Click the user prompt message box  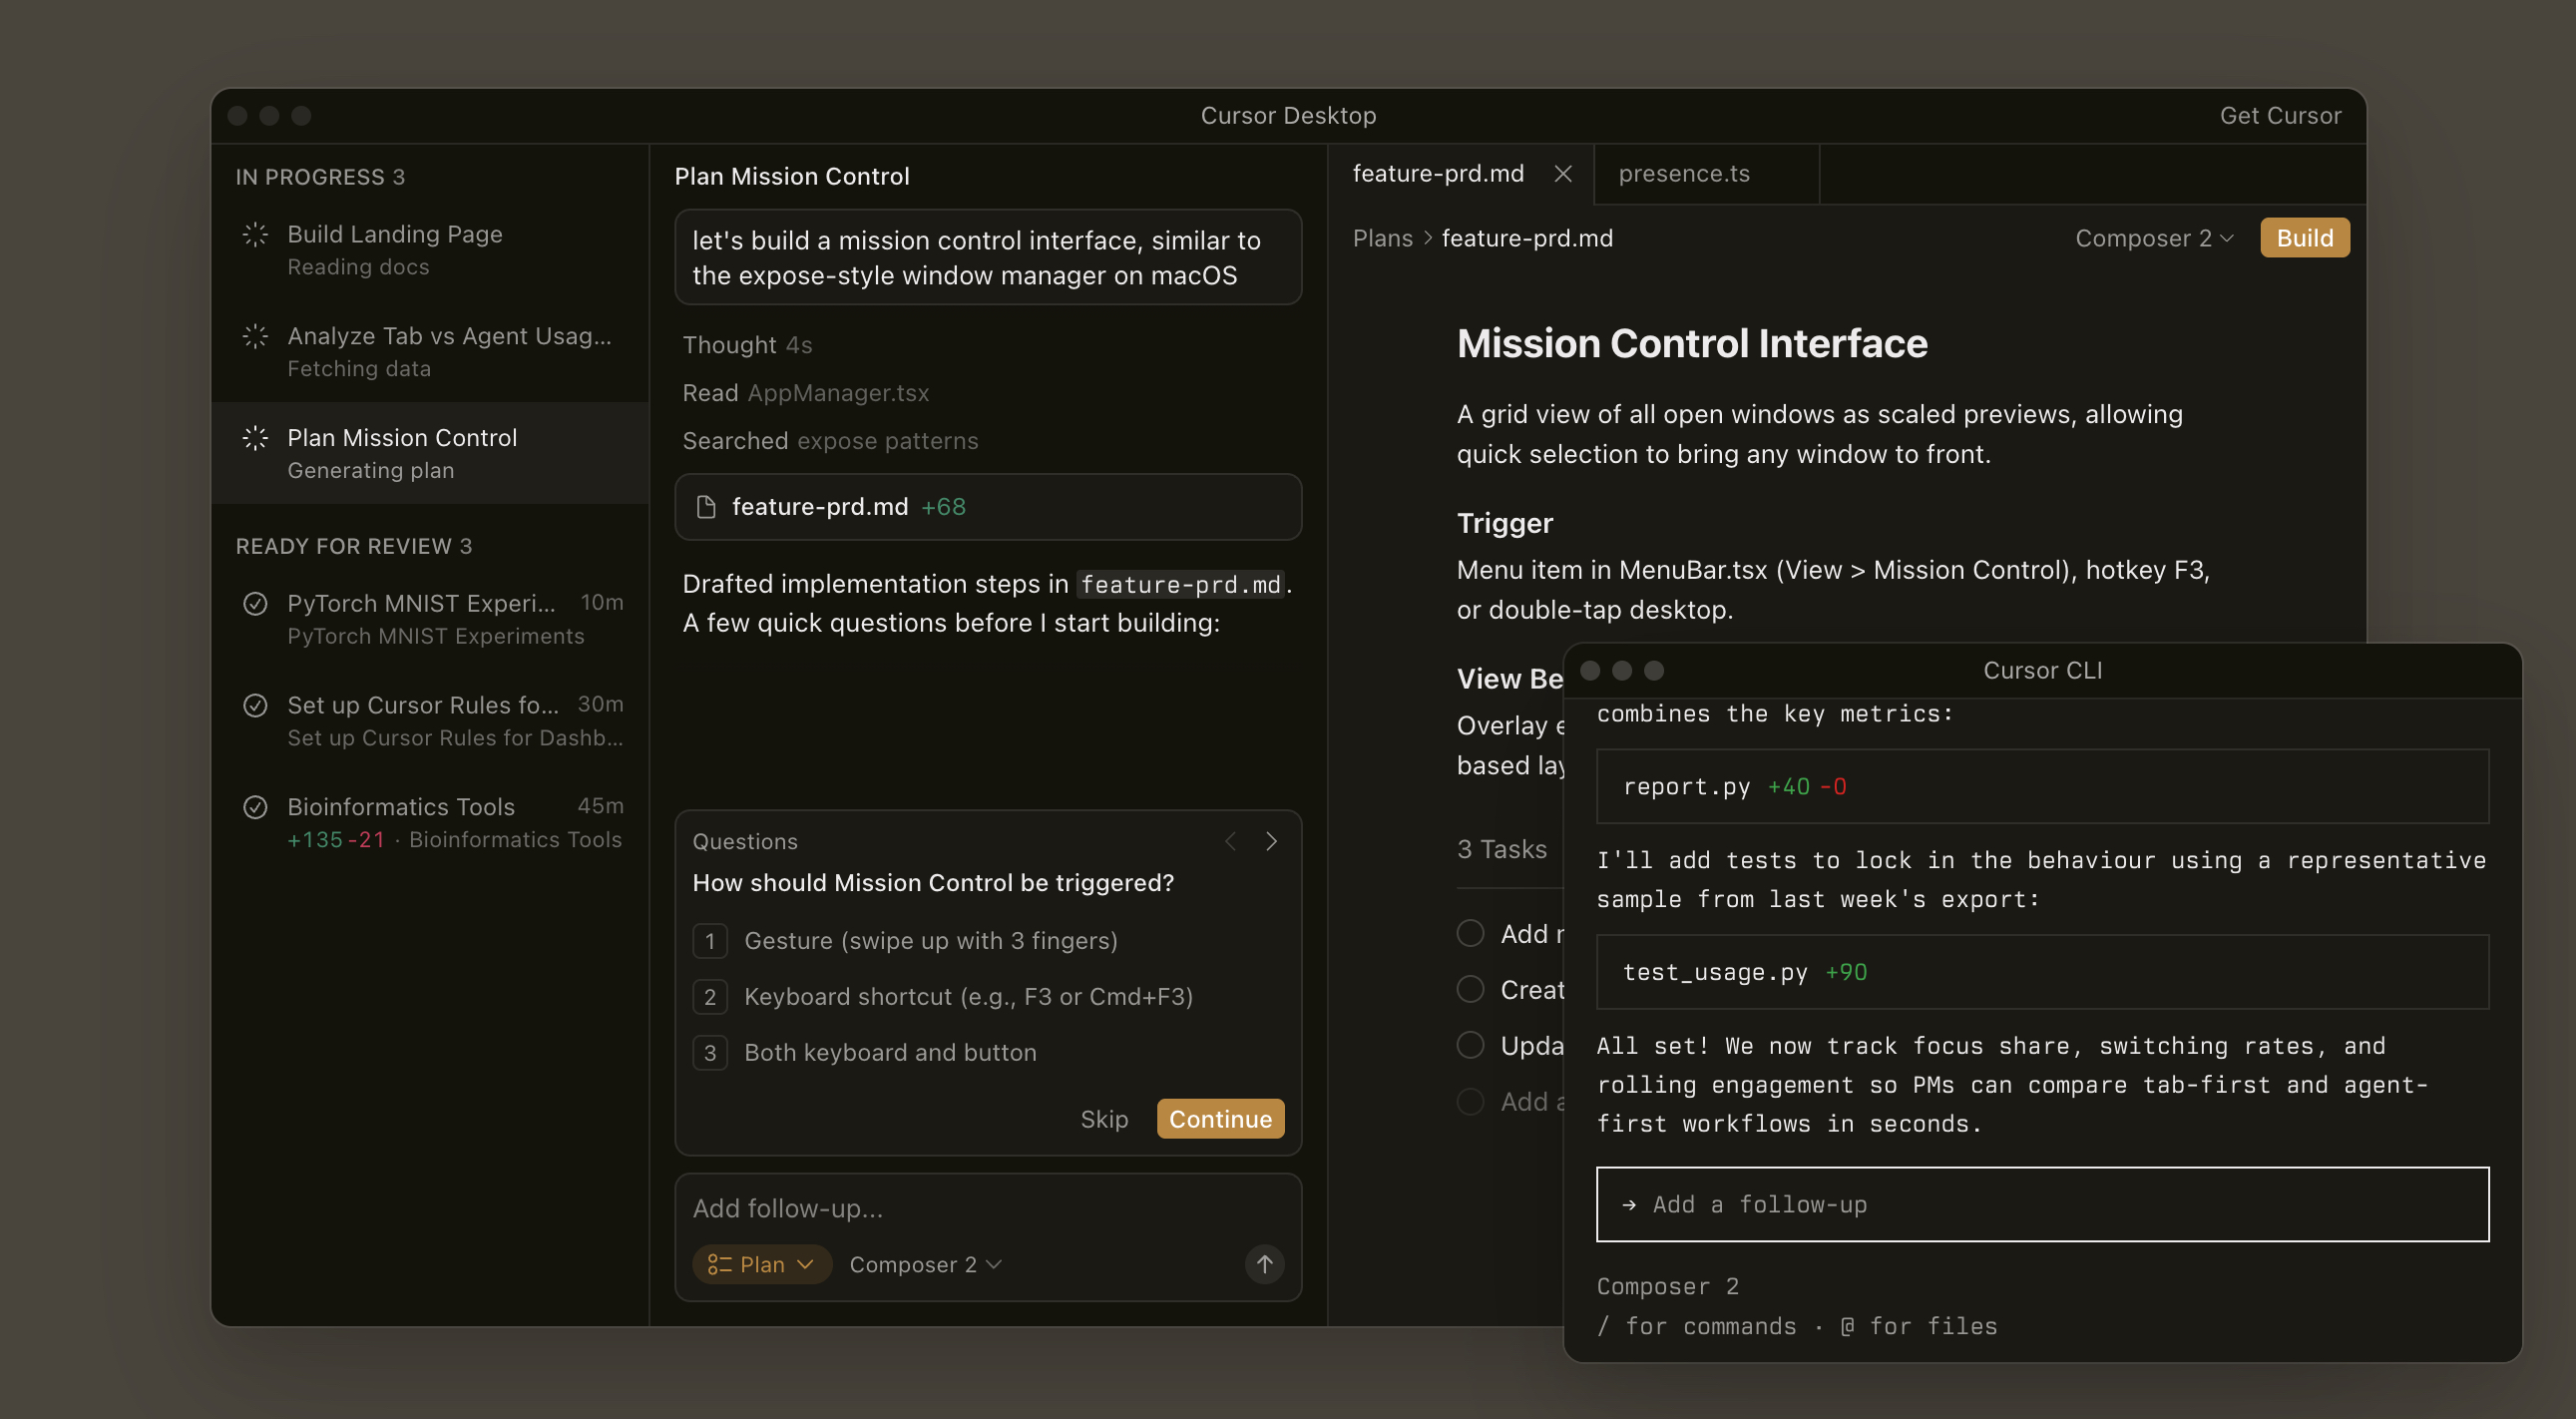pyautogui.click(x=988, y=258)
